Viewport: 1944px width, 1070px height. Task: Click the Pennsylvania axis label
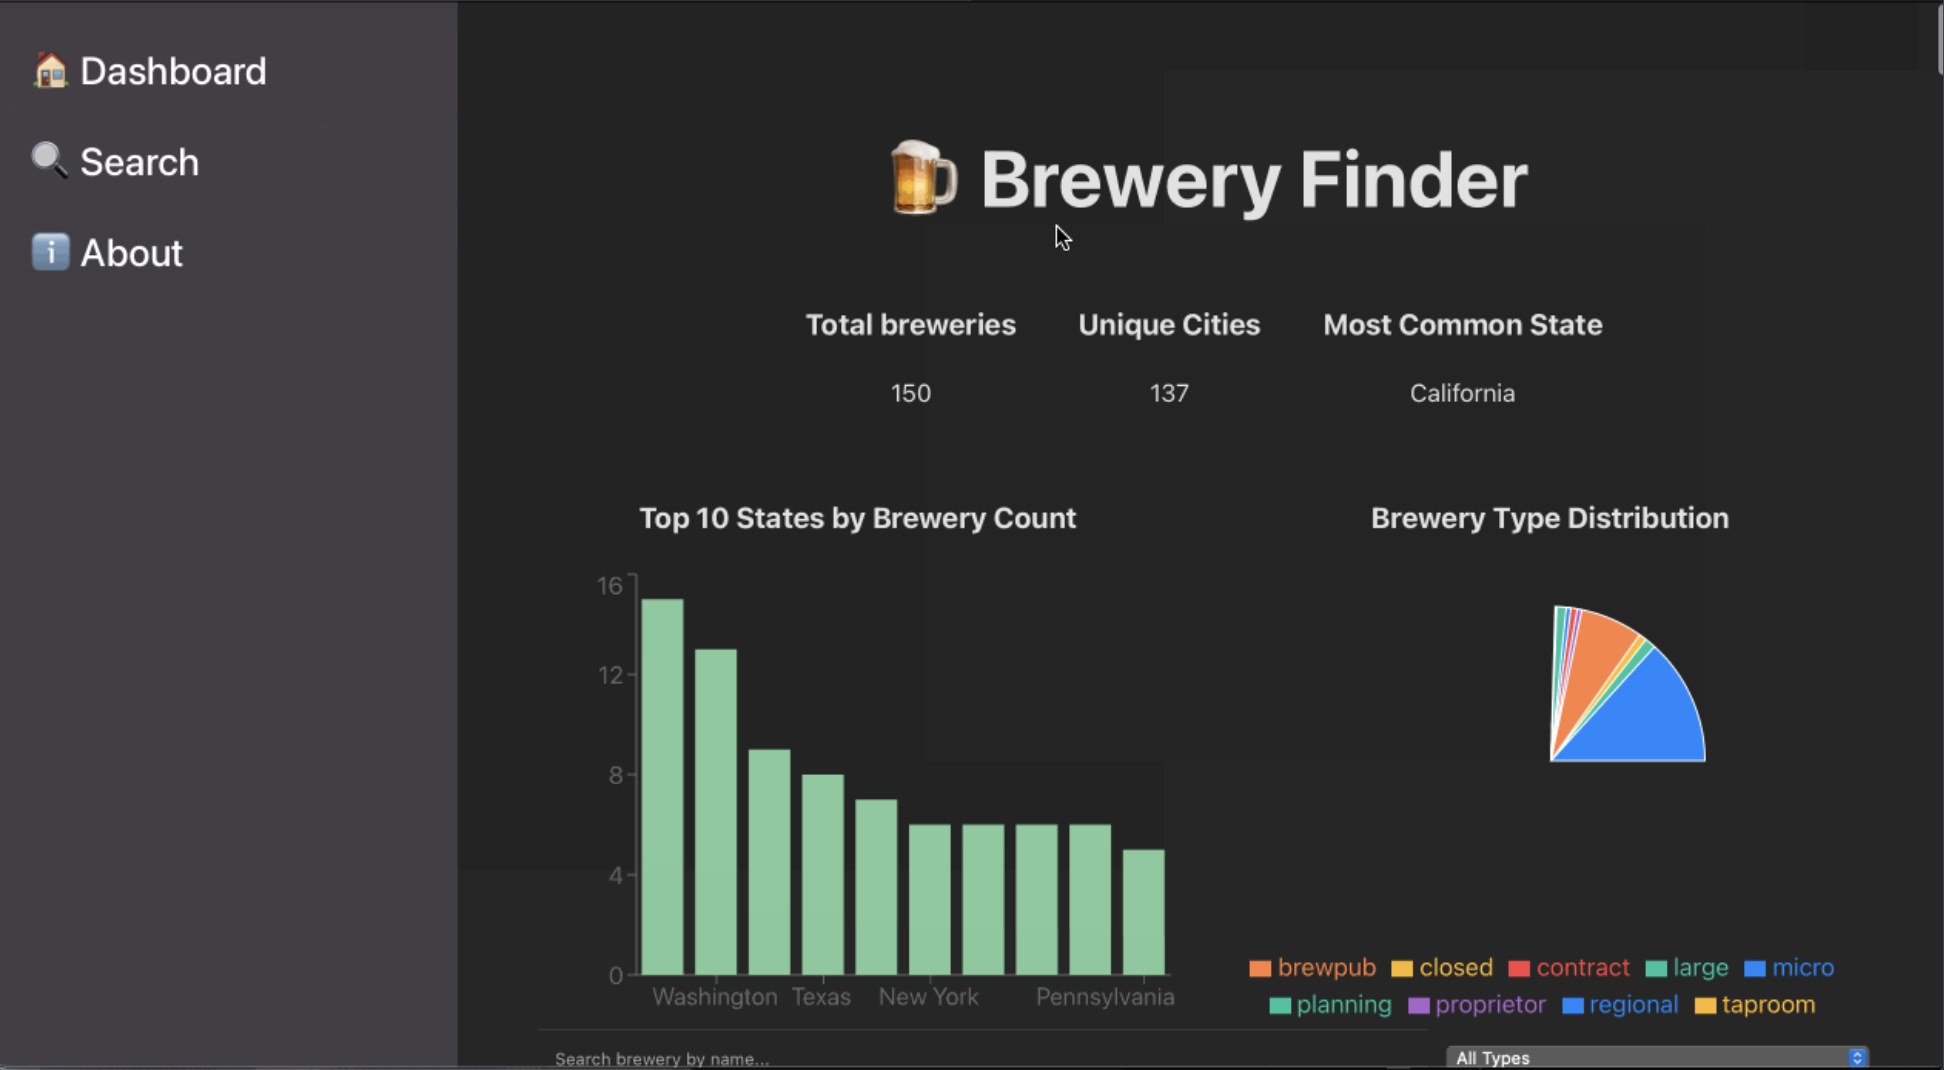point(1105,997)
